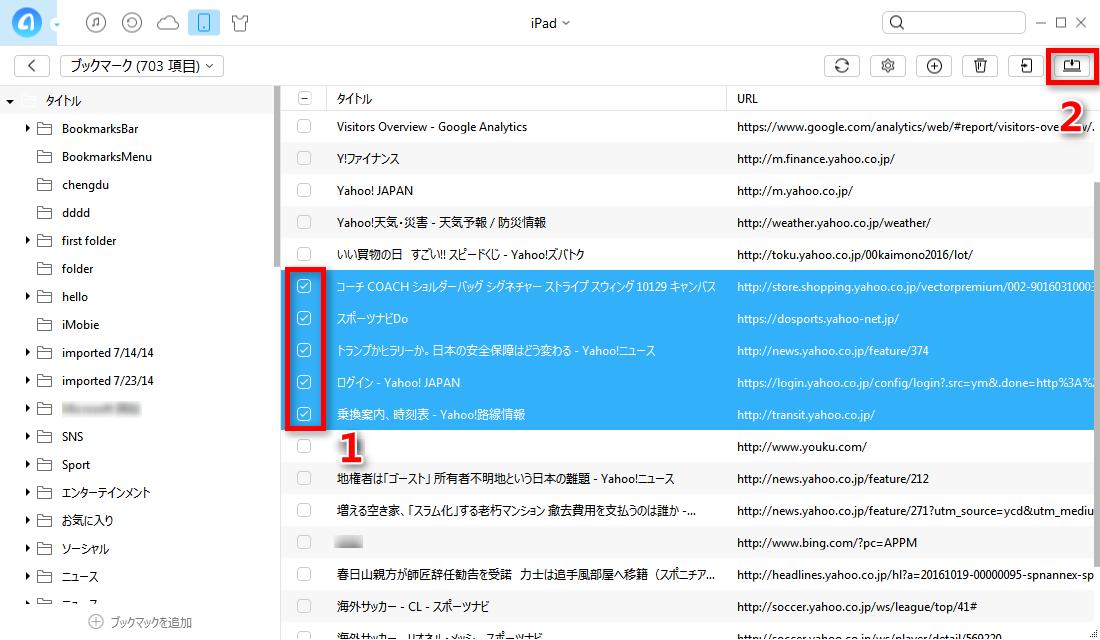Click ブックマックを追加 to add bookmark
Viewport: 1100px width, 640px height.
[151, 622]
